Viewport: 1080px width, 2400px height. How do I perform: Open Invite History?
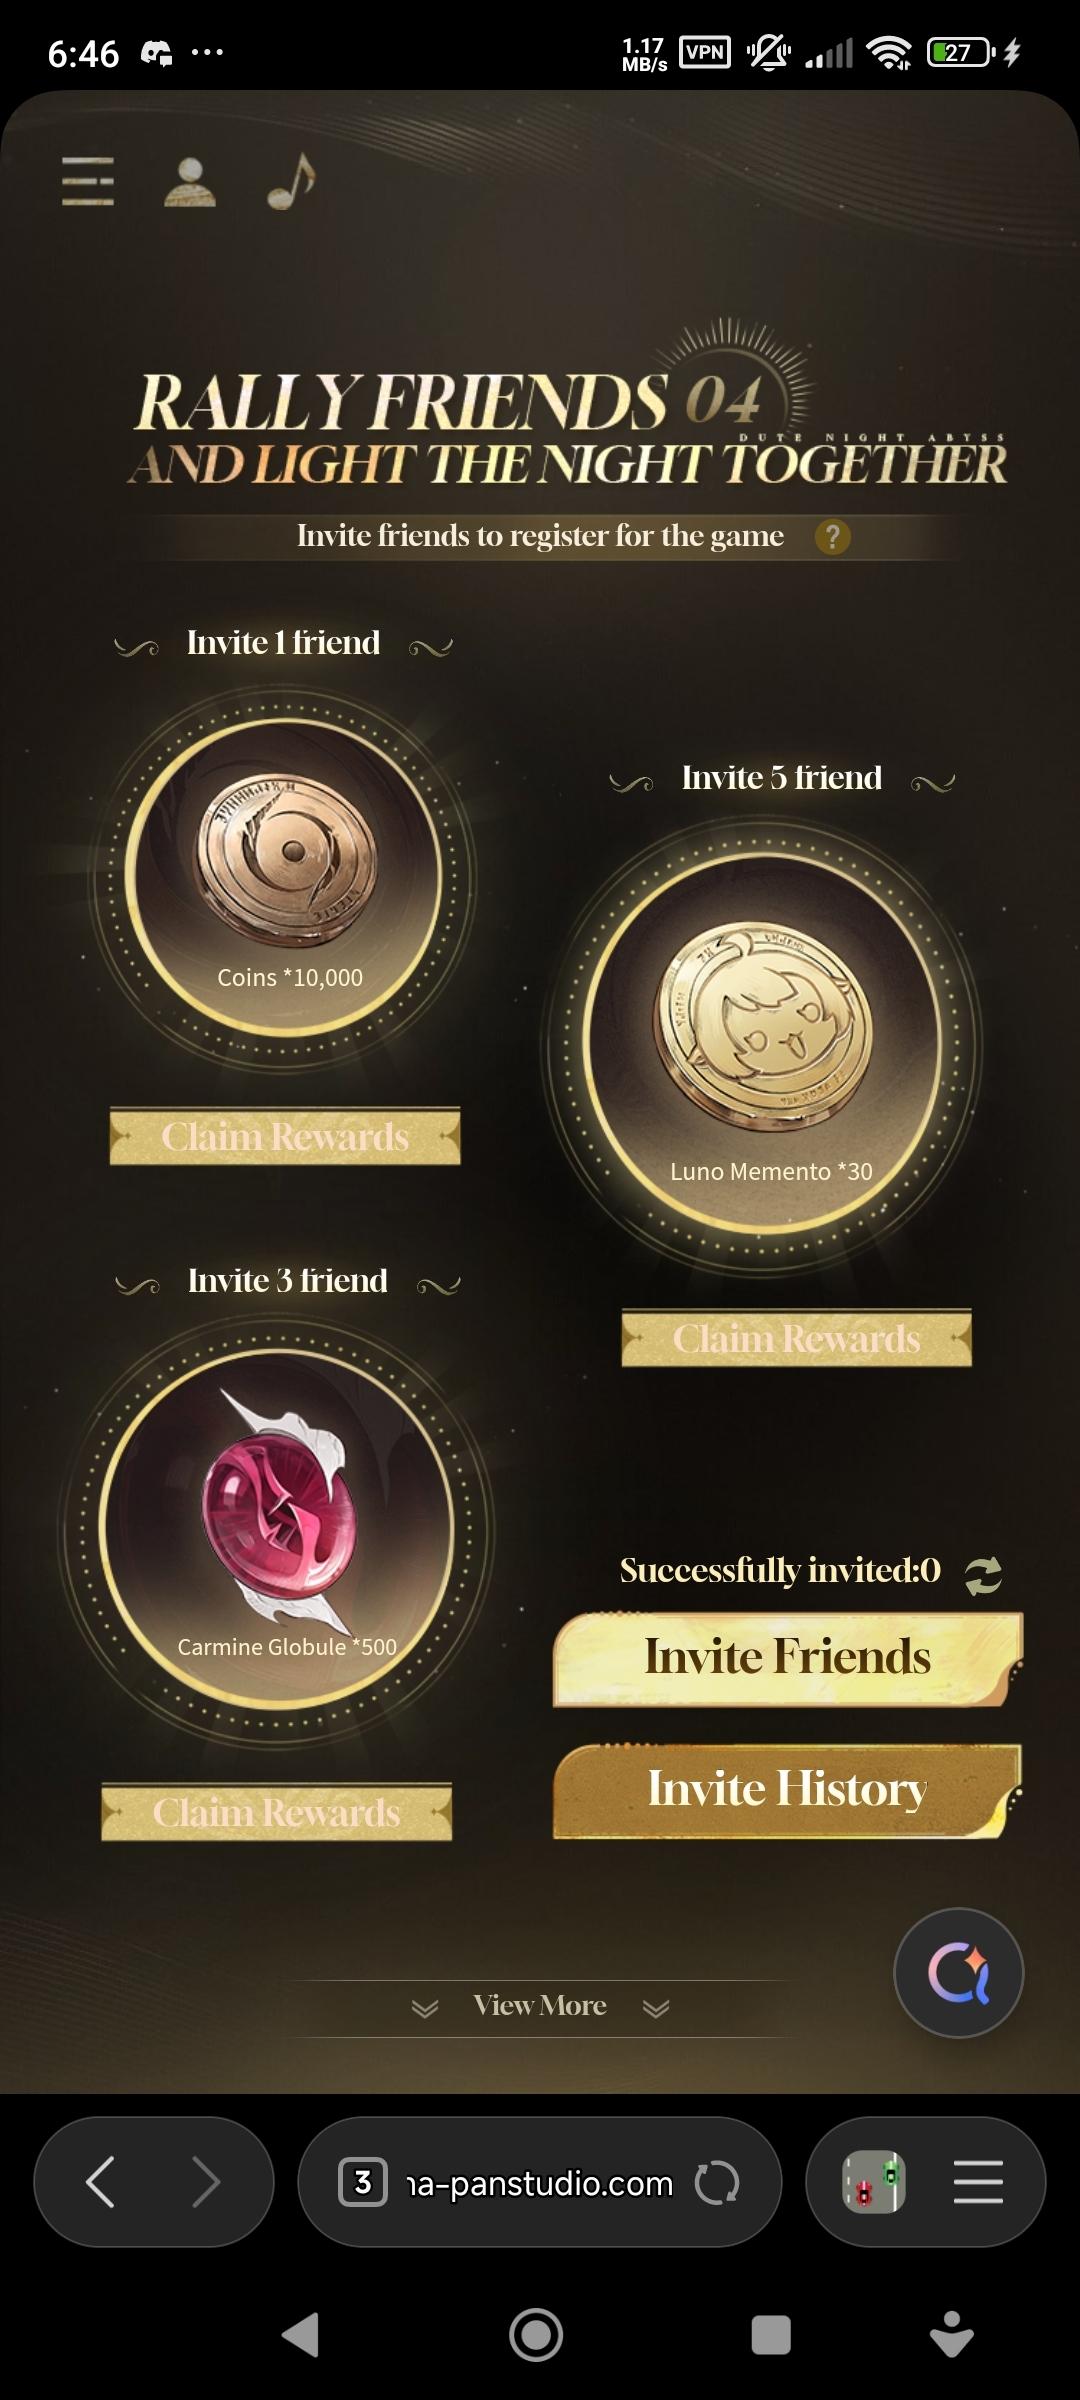pyautogui.click(x=788, y=1790)
